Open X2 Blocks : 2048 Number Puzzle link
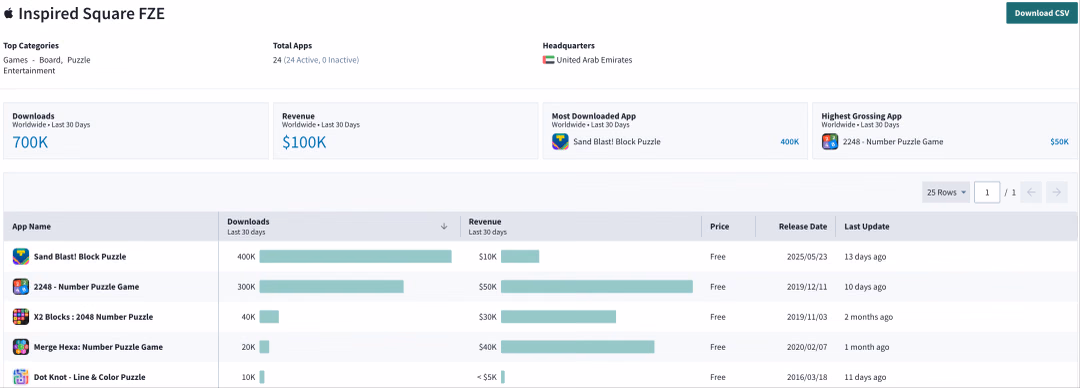Image resolution: width=1080 pixels, height=388 pixels. click(x=94, y=317)
